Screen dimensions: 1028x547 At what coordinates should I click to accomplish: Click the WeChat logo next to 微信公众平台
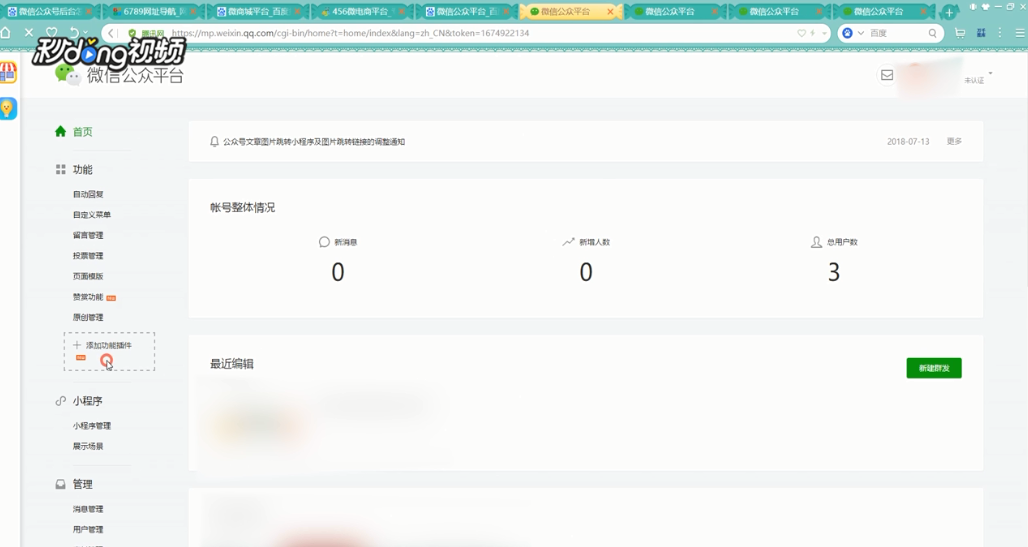click(68, 75)
